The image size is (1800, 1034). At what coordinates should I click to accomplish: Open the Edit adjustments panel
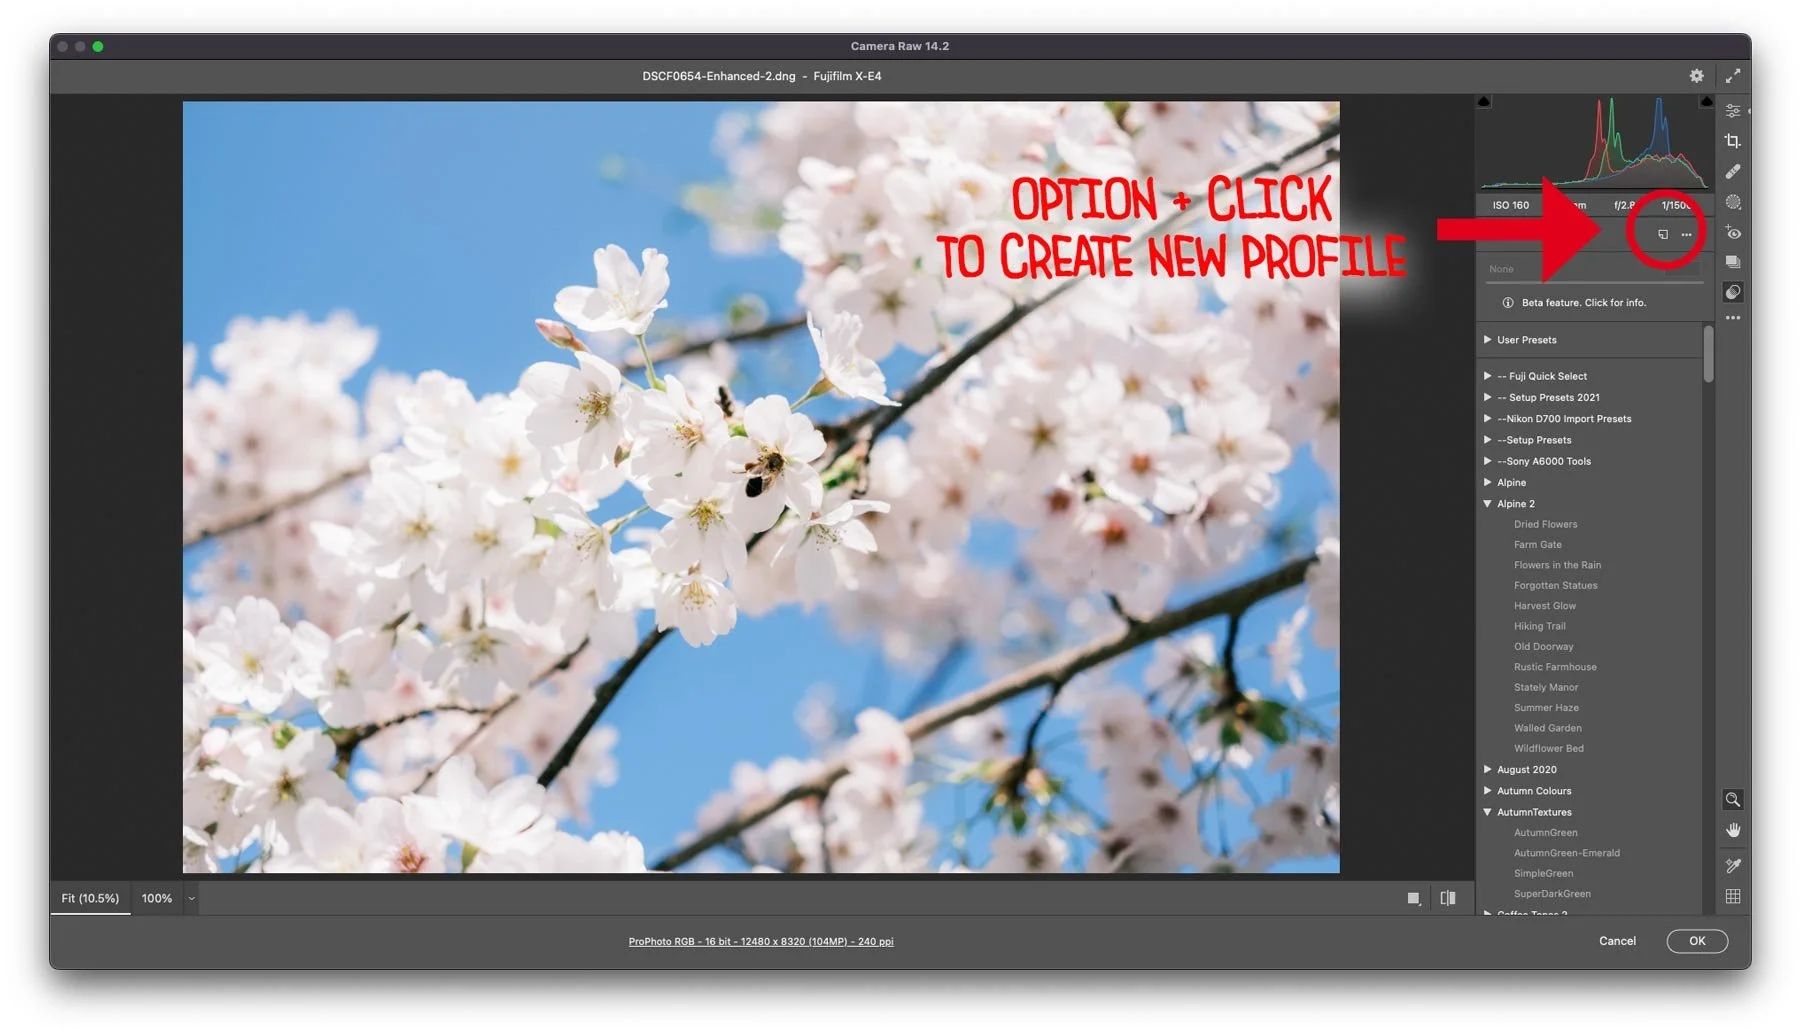tap(1733, 110)
